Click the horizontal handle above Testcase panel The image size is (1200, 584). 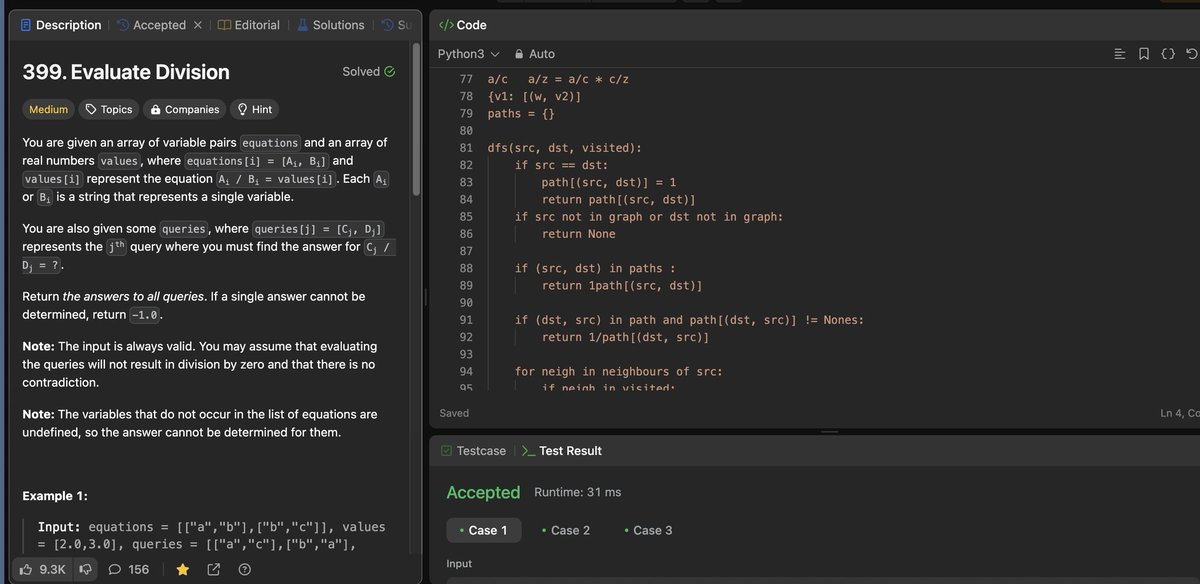(x=829, y=432)
